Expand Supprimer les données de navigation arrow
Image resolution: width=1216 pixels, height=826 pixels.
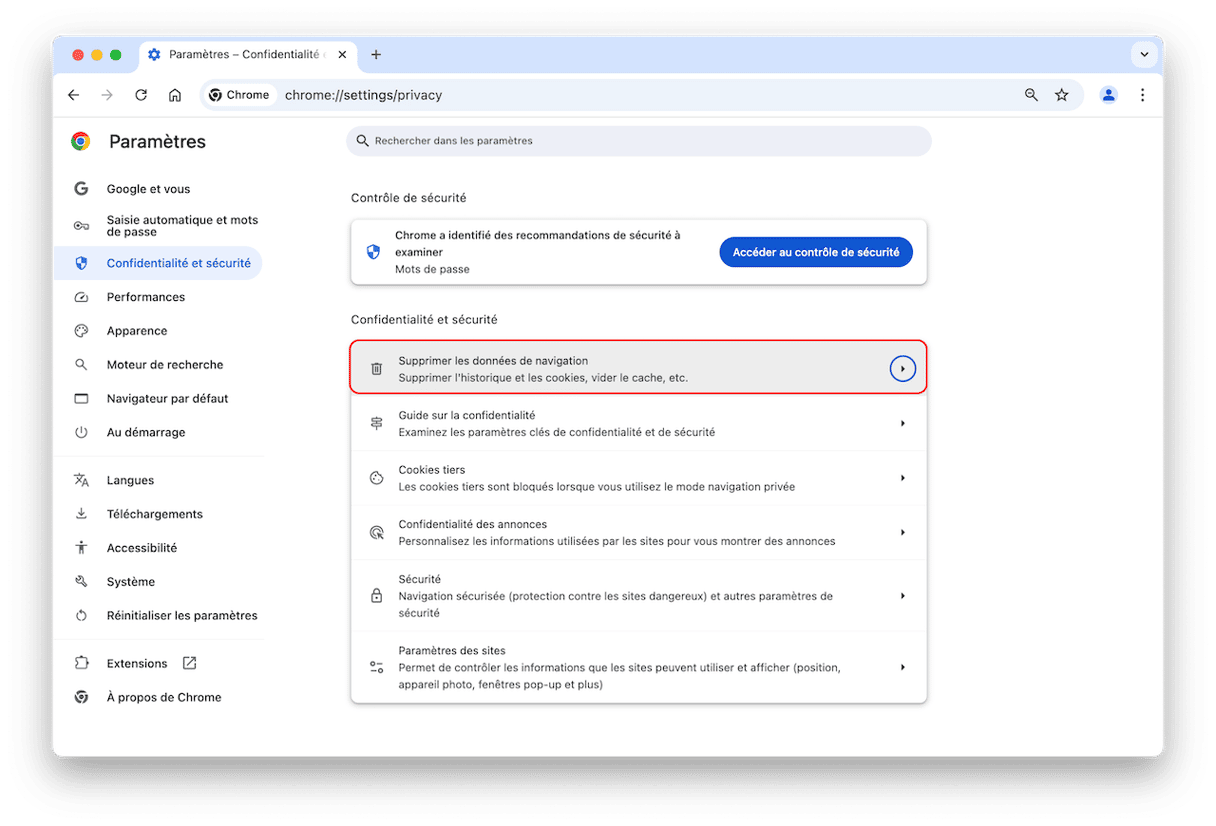click(902, 369)
